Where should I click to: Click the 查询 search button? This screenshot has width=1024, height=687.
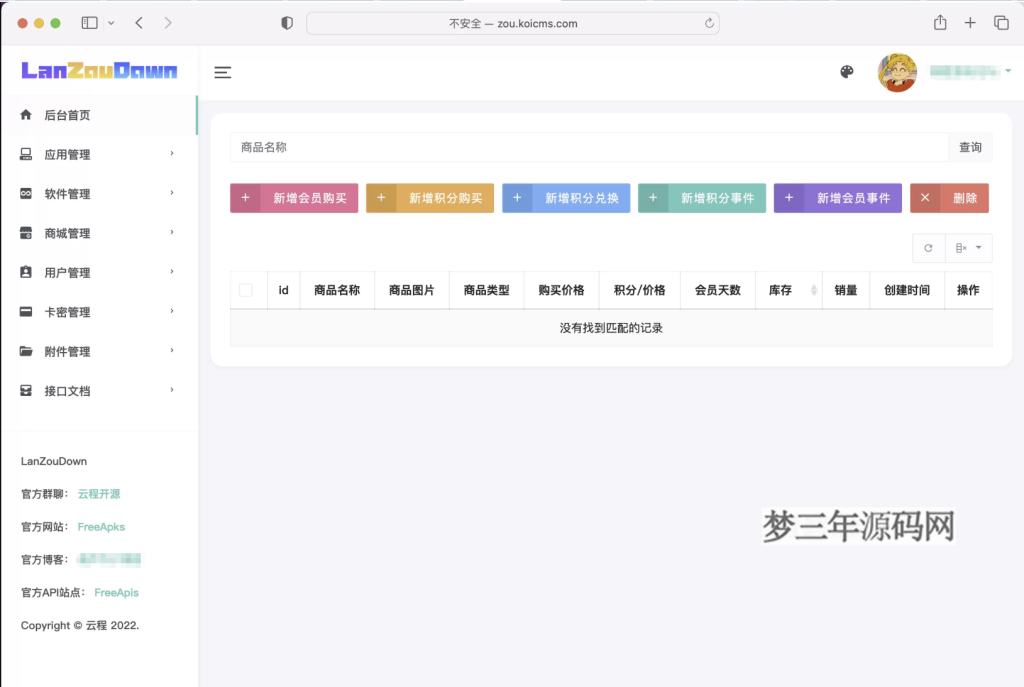point(969,146)
